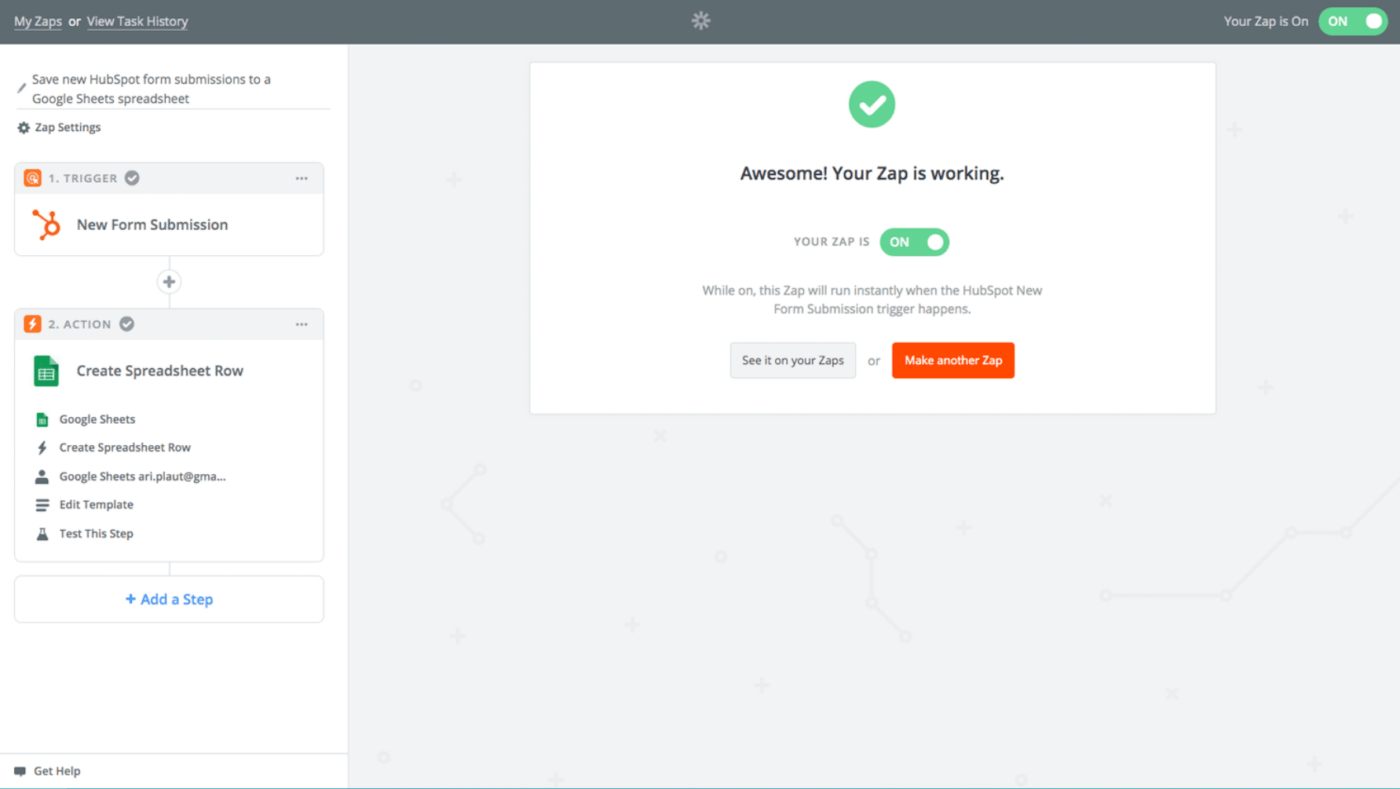Select Edit Template item
The image size is (1400, 789).
(x=96, y=505)
